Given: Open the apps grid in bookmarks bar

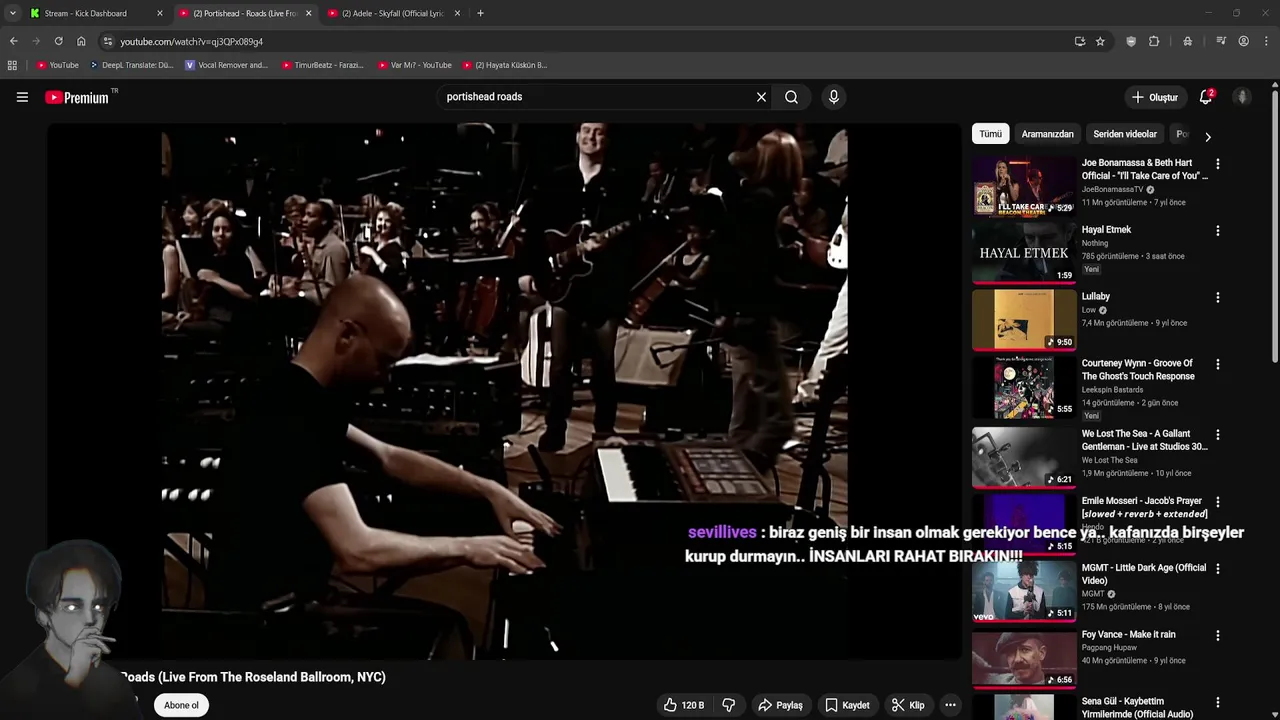Looking at the screenshot, I should 12,65.
